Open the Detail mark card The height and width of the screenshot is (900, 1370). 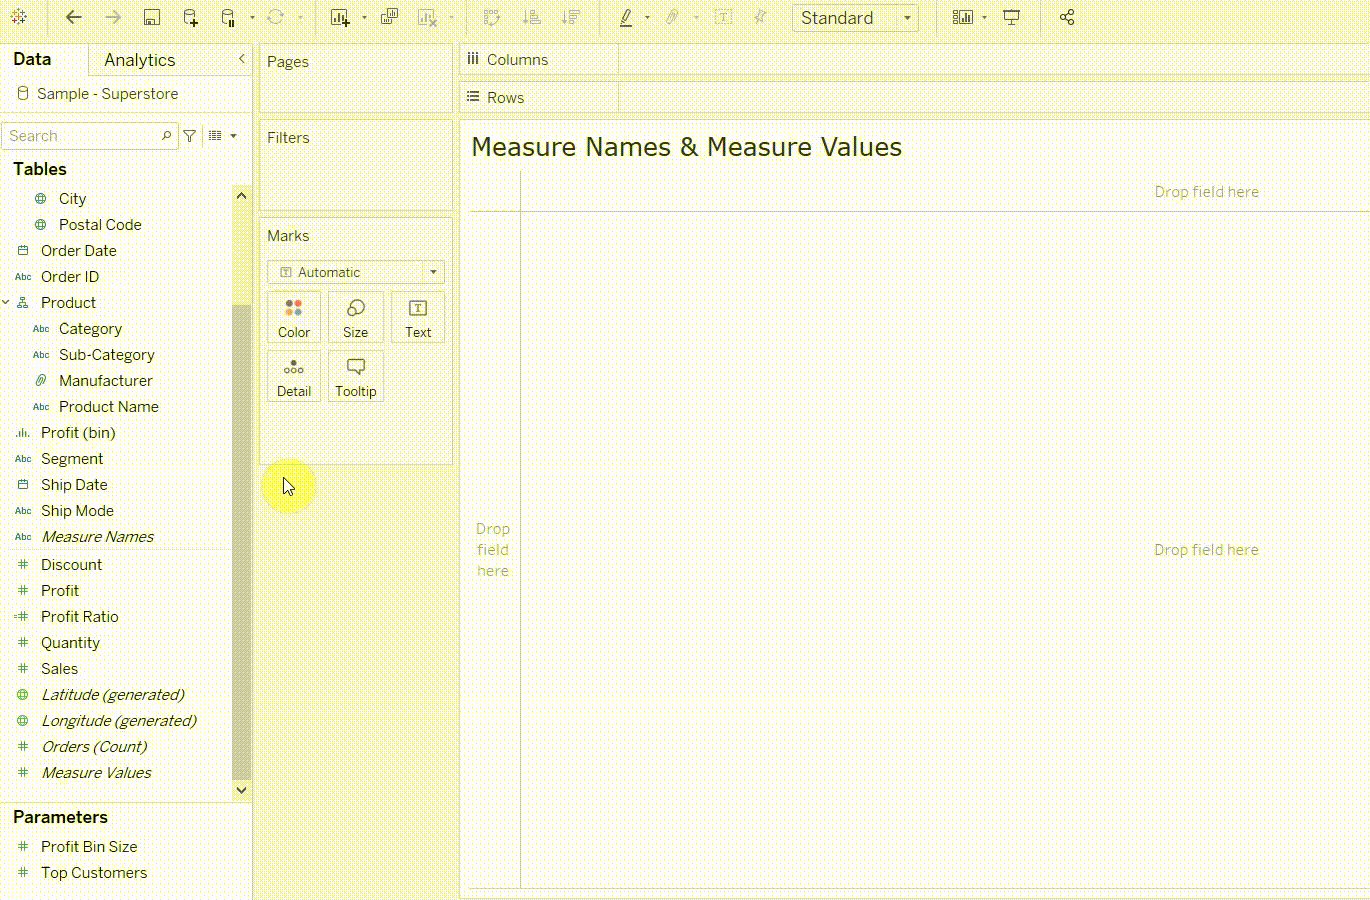click(294, 376)
